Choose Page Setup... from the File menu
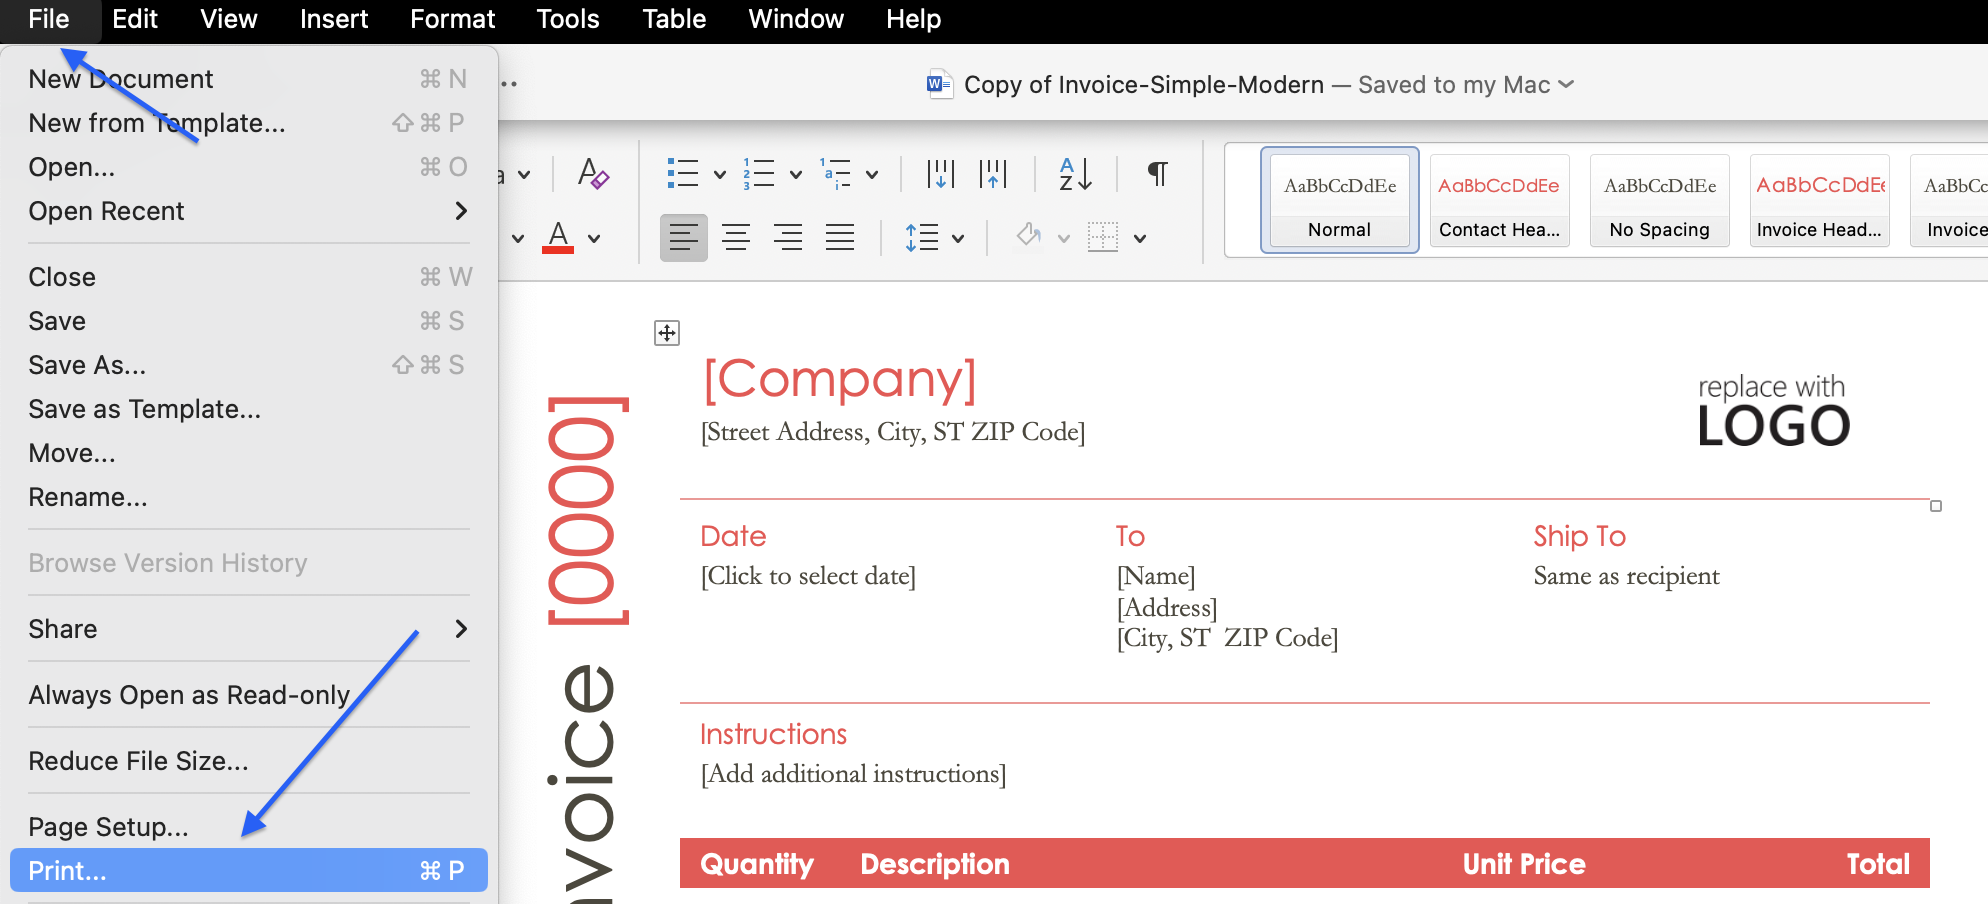This screenshot has height=904, width=1988. click(x=249, y=826)
